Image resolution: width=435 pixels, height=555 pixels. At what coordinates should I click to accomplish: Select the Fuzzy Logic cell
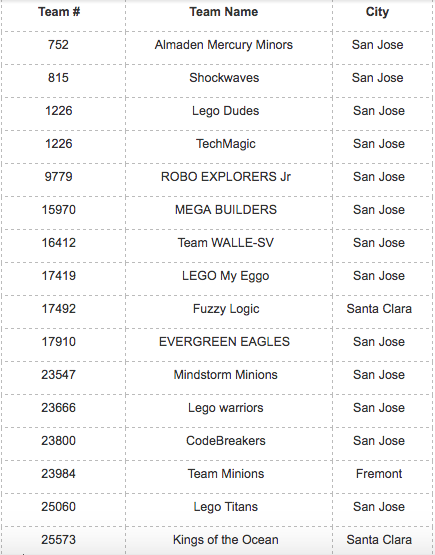[x=225, y=309]
